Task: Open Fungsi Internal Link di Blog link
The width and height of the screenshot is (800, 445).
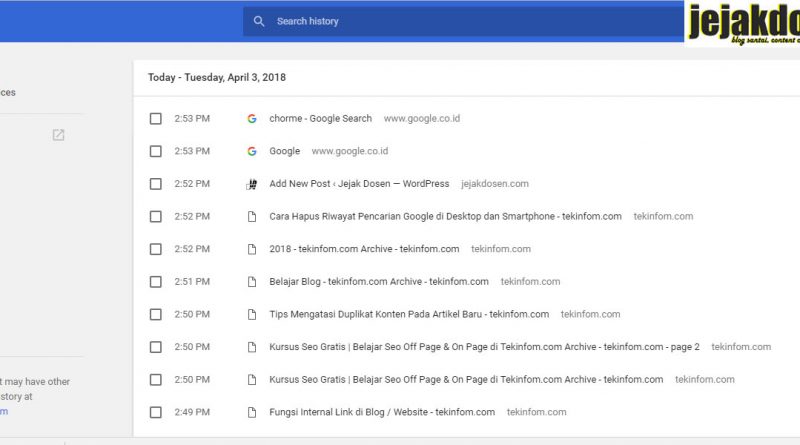Action: click(382, 412)
